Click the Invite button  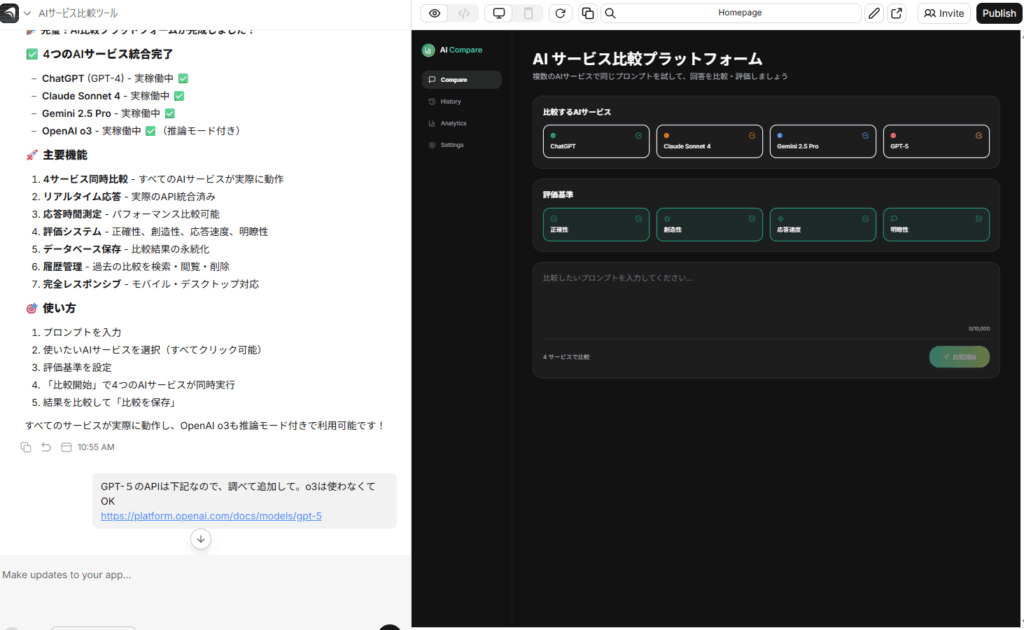(x=944, y=13)
